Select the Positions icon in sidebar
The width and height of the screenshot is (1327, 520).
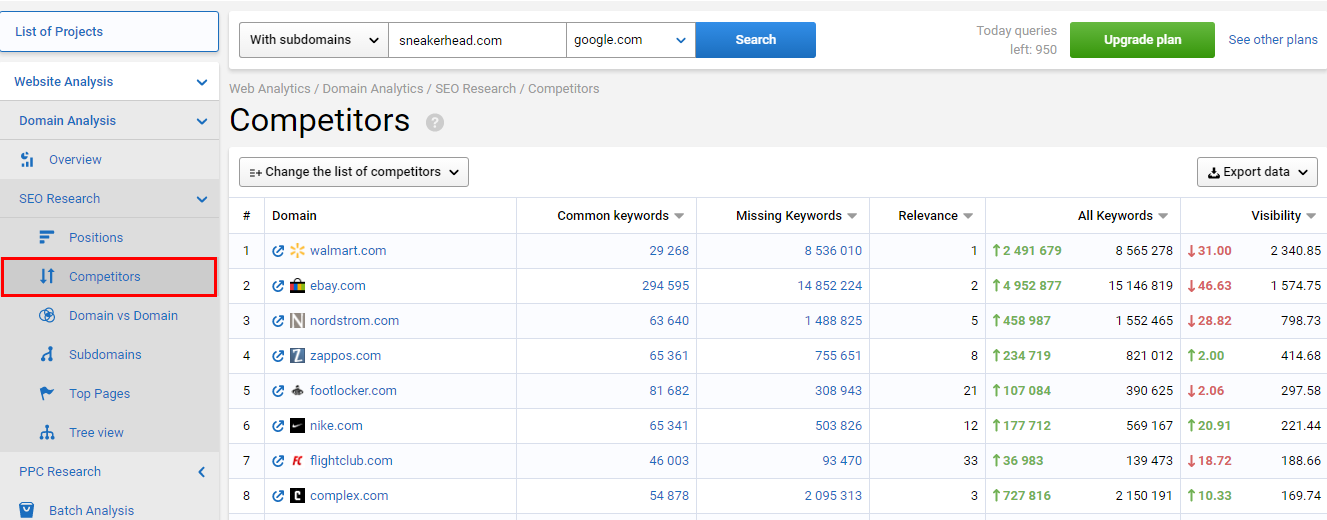click(x=47, y=238)
